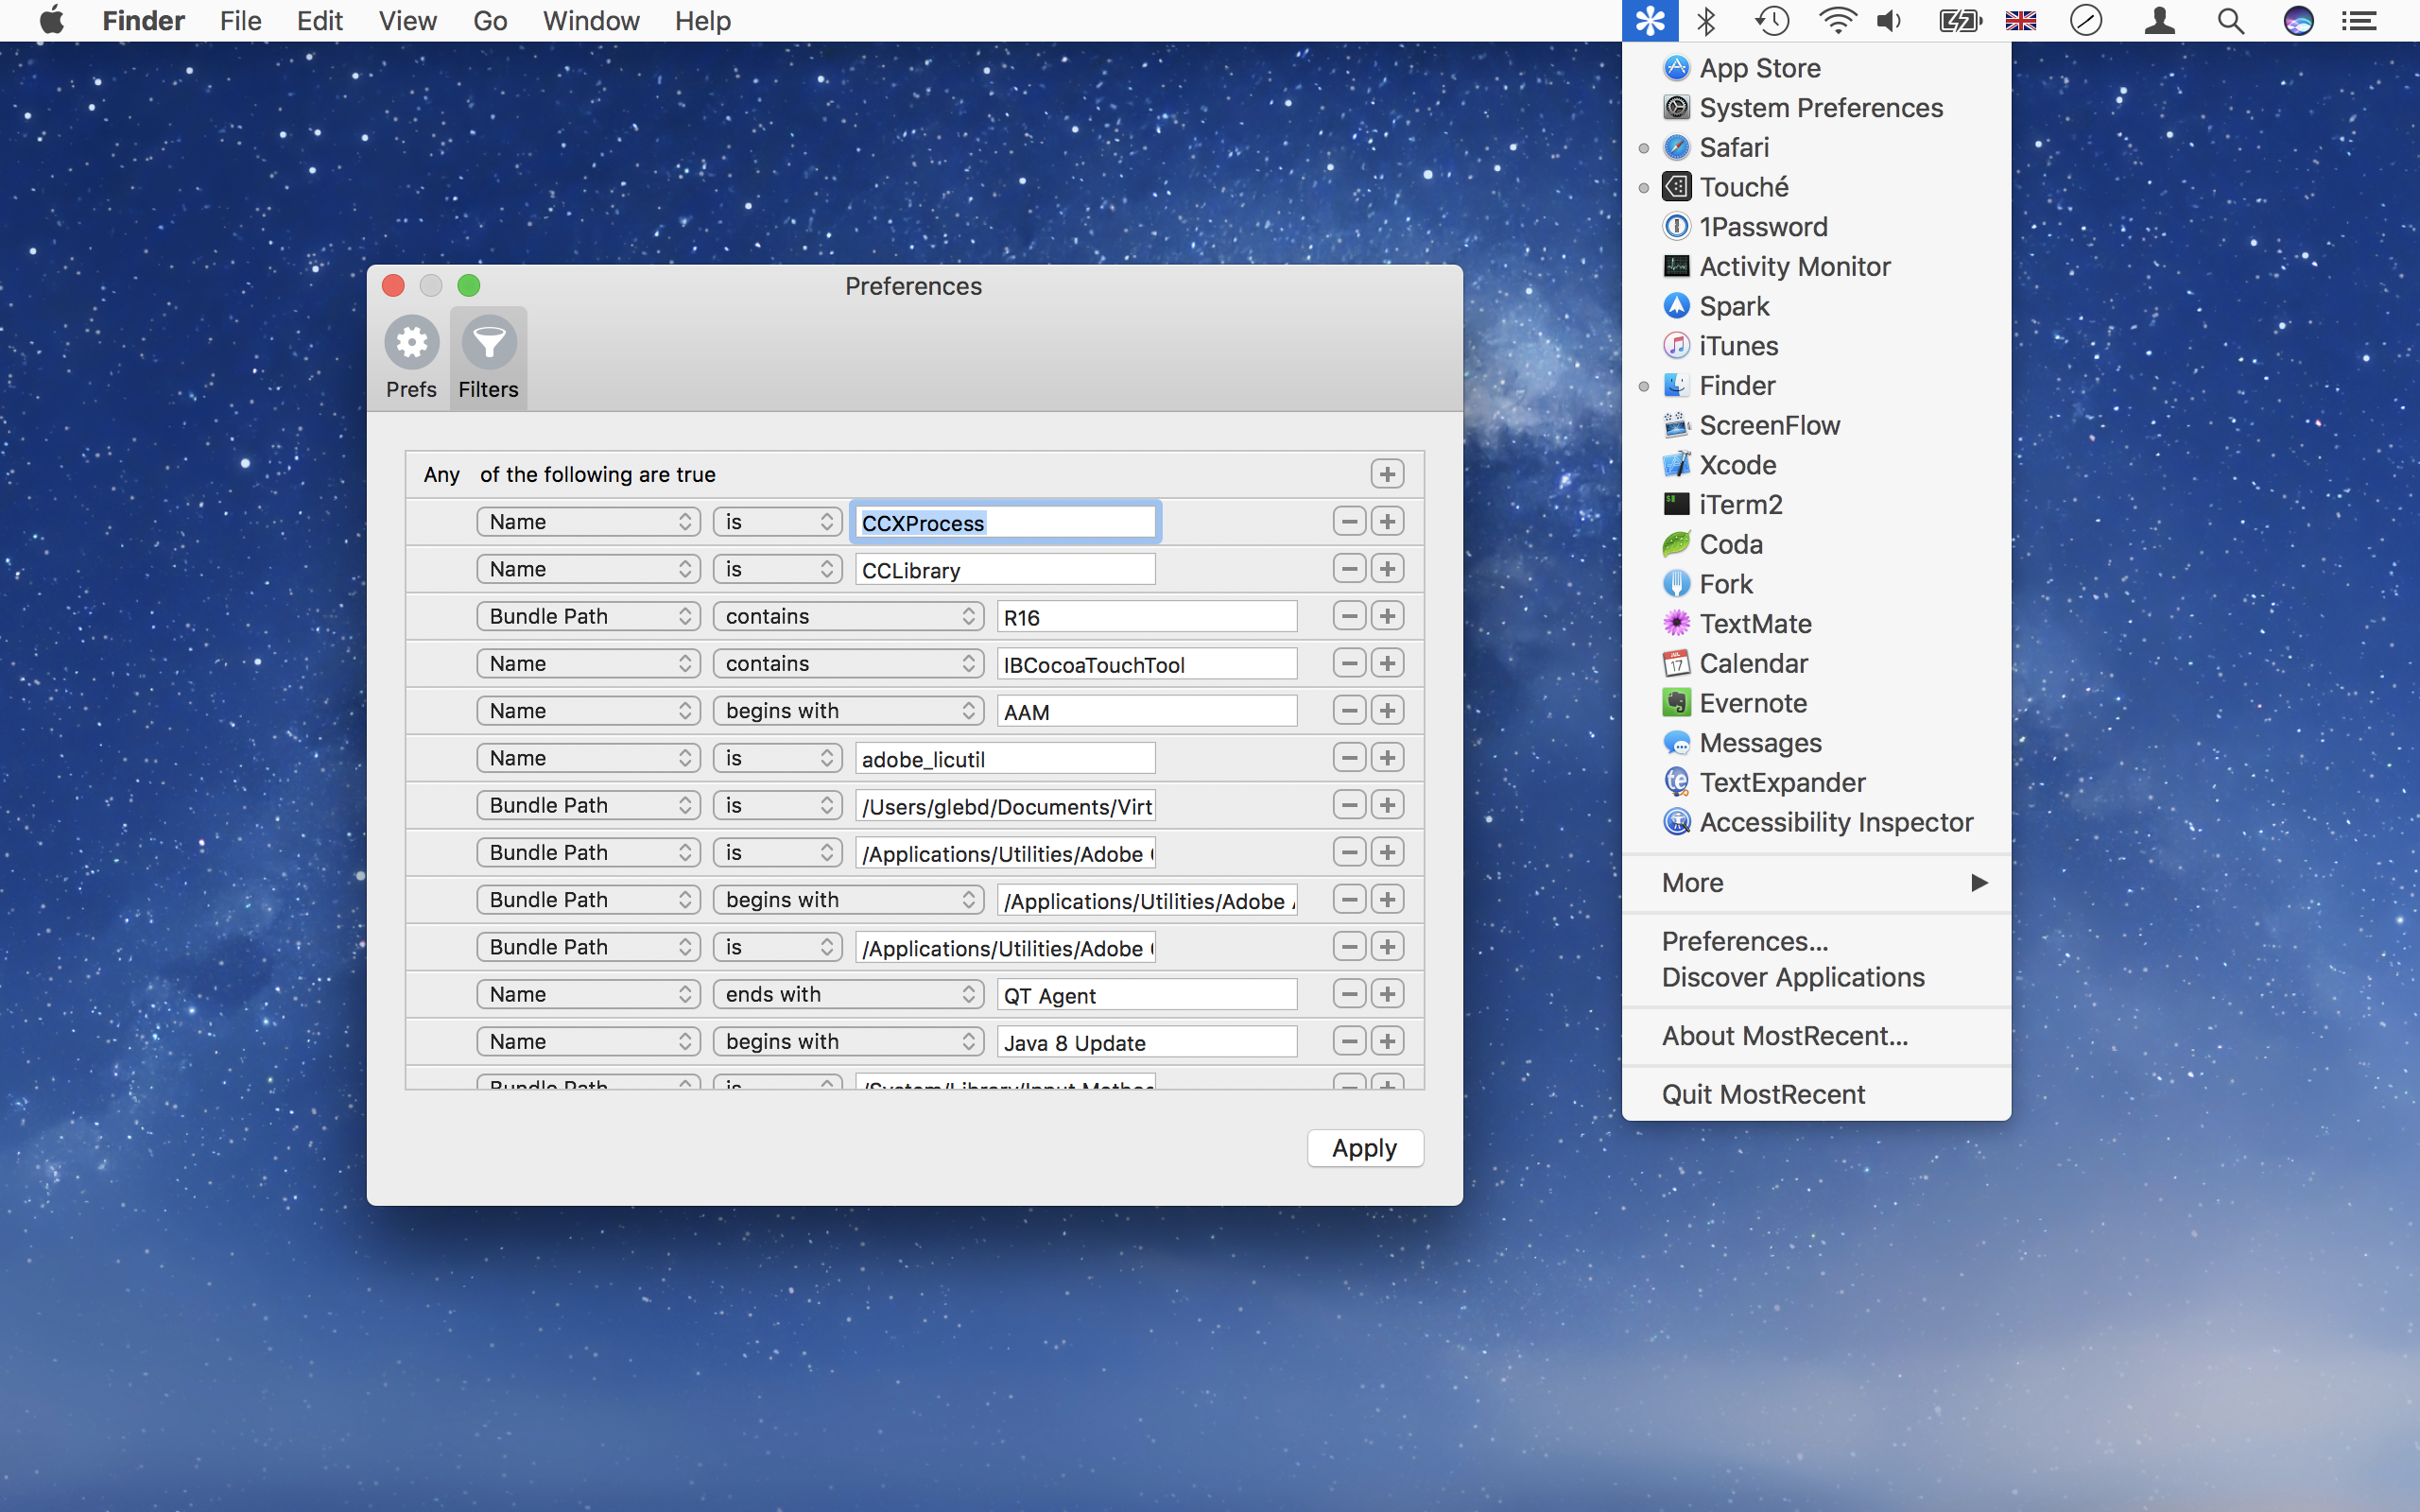
Task: Remove the CCLibrary filter rule with minus
Action: point(1349,569)
